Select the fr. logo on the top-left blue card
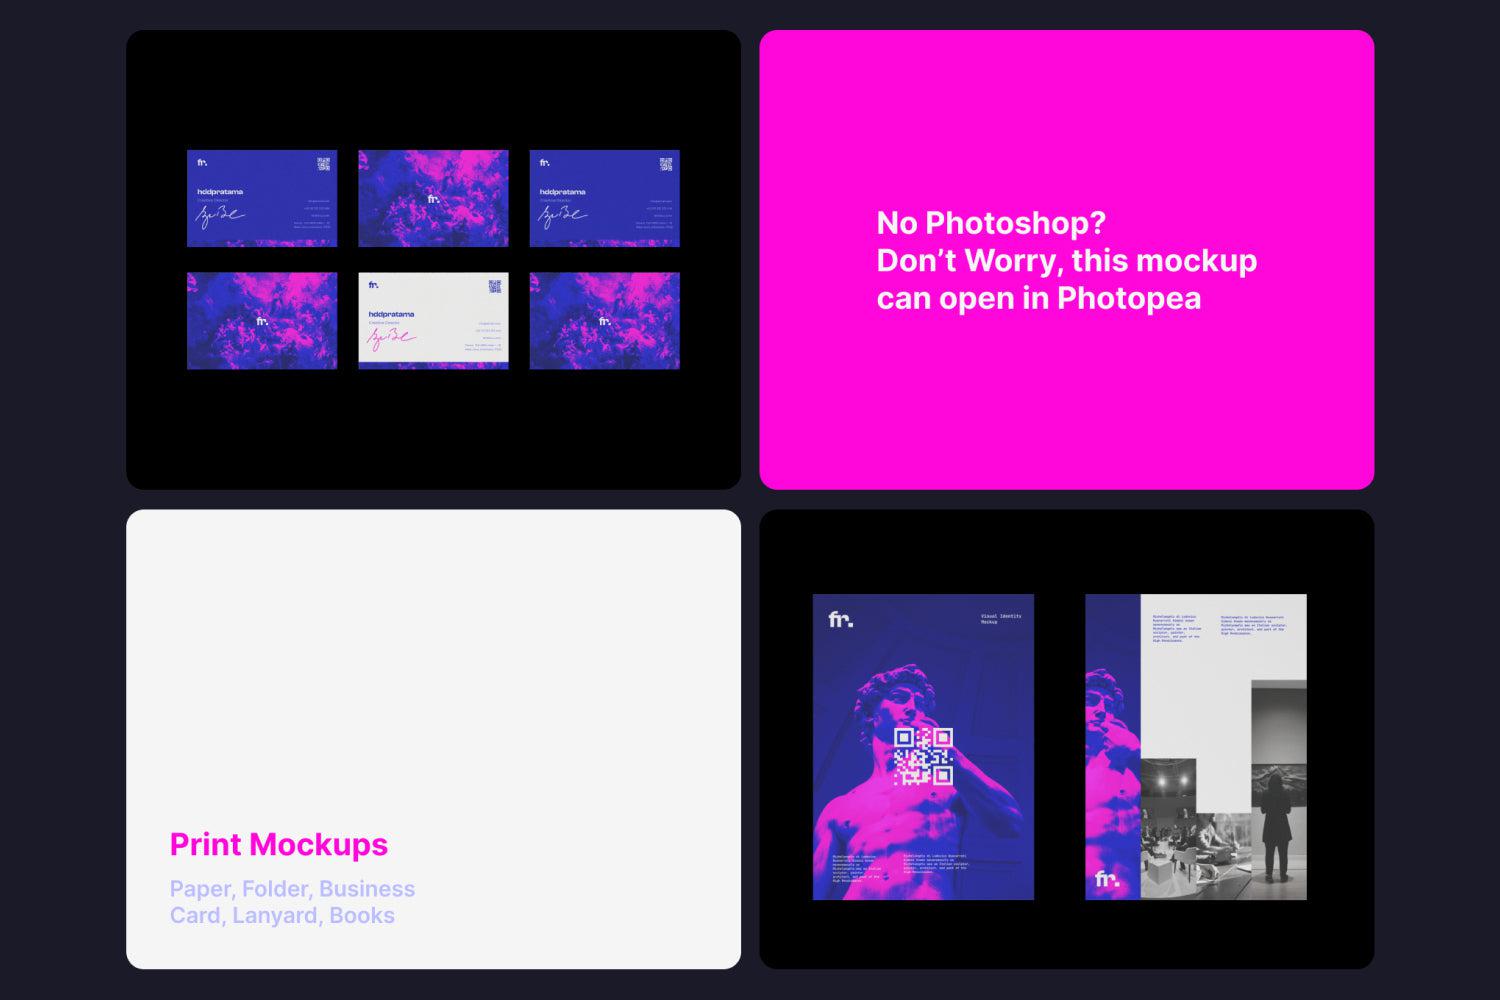Screen dimensions: 1500x1000 200,163
